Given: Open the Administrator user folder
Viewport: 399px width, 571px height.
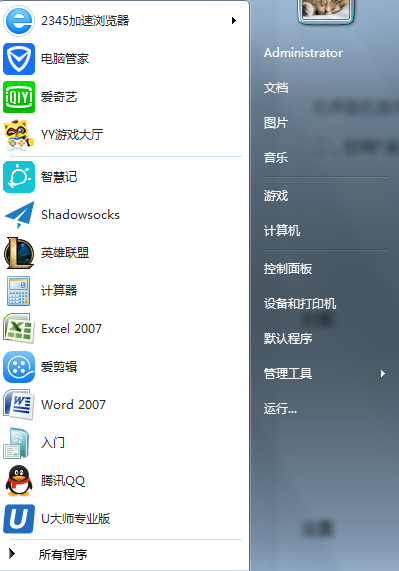Looking at the screenshot, I should point(303,53).
